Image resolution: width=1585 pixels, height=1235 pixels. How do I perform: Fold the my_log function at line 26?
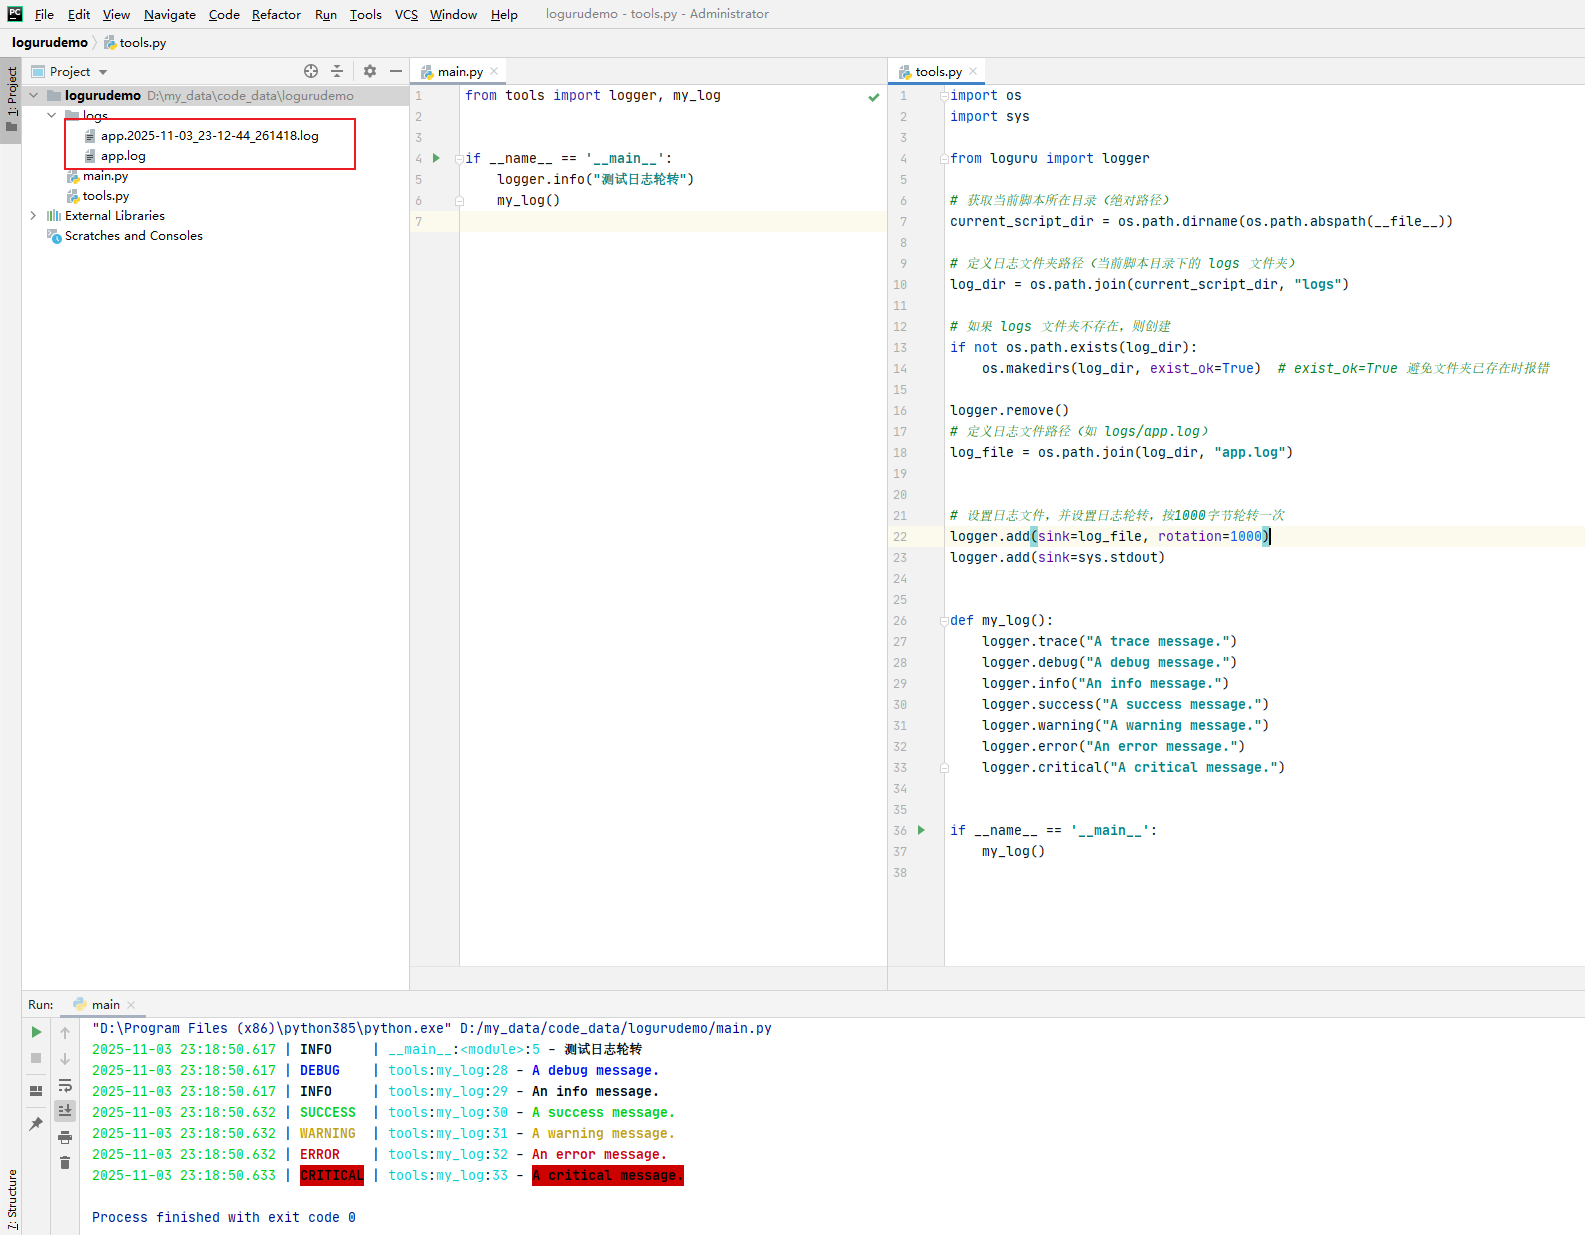[x=943, y=620]
